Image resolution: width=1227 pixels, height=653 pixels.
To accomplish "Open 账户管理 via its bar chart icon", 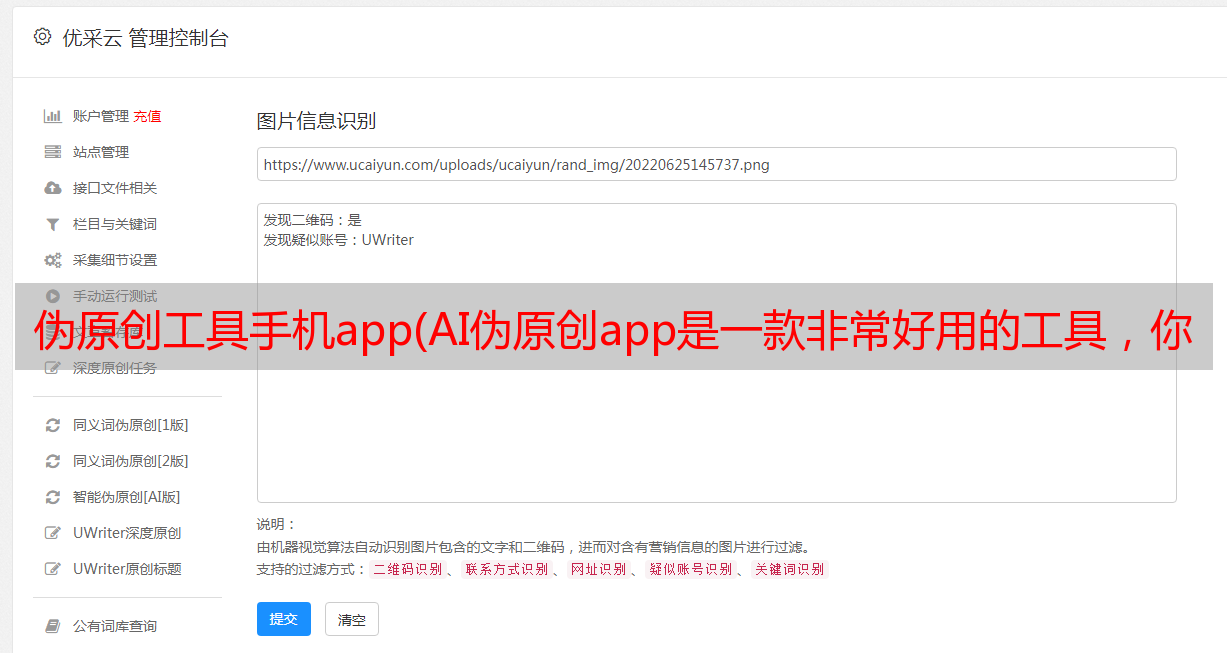I will tap(53, 116).
